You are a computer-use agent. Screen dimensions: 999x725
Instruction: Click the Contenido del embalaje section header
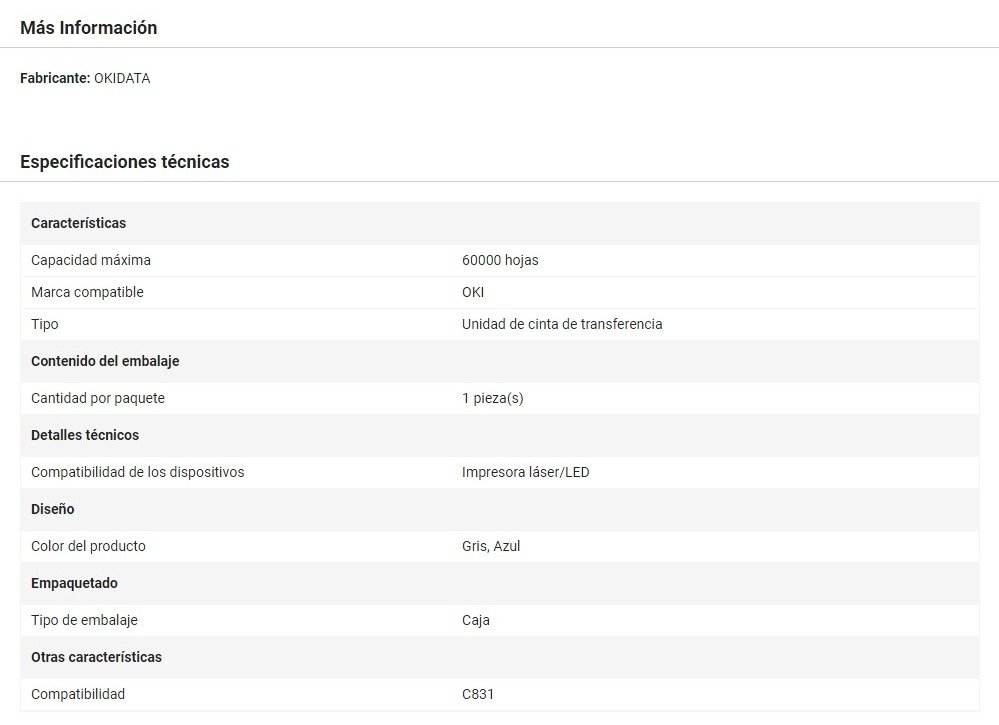(x=105, y=361)
